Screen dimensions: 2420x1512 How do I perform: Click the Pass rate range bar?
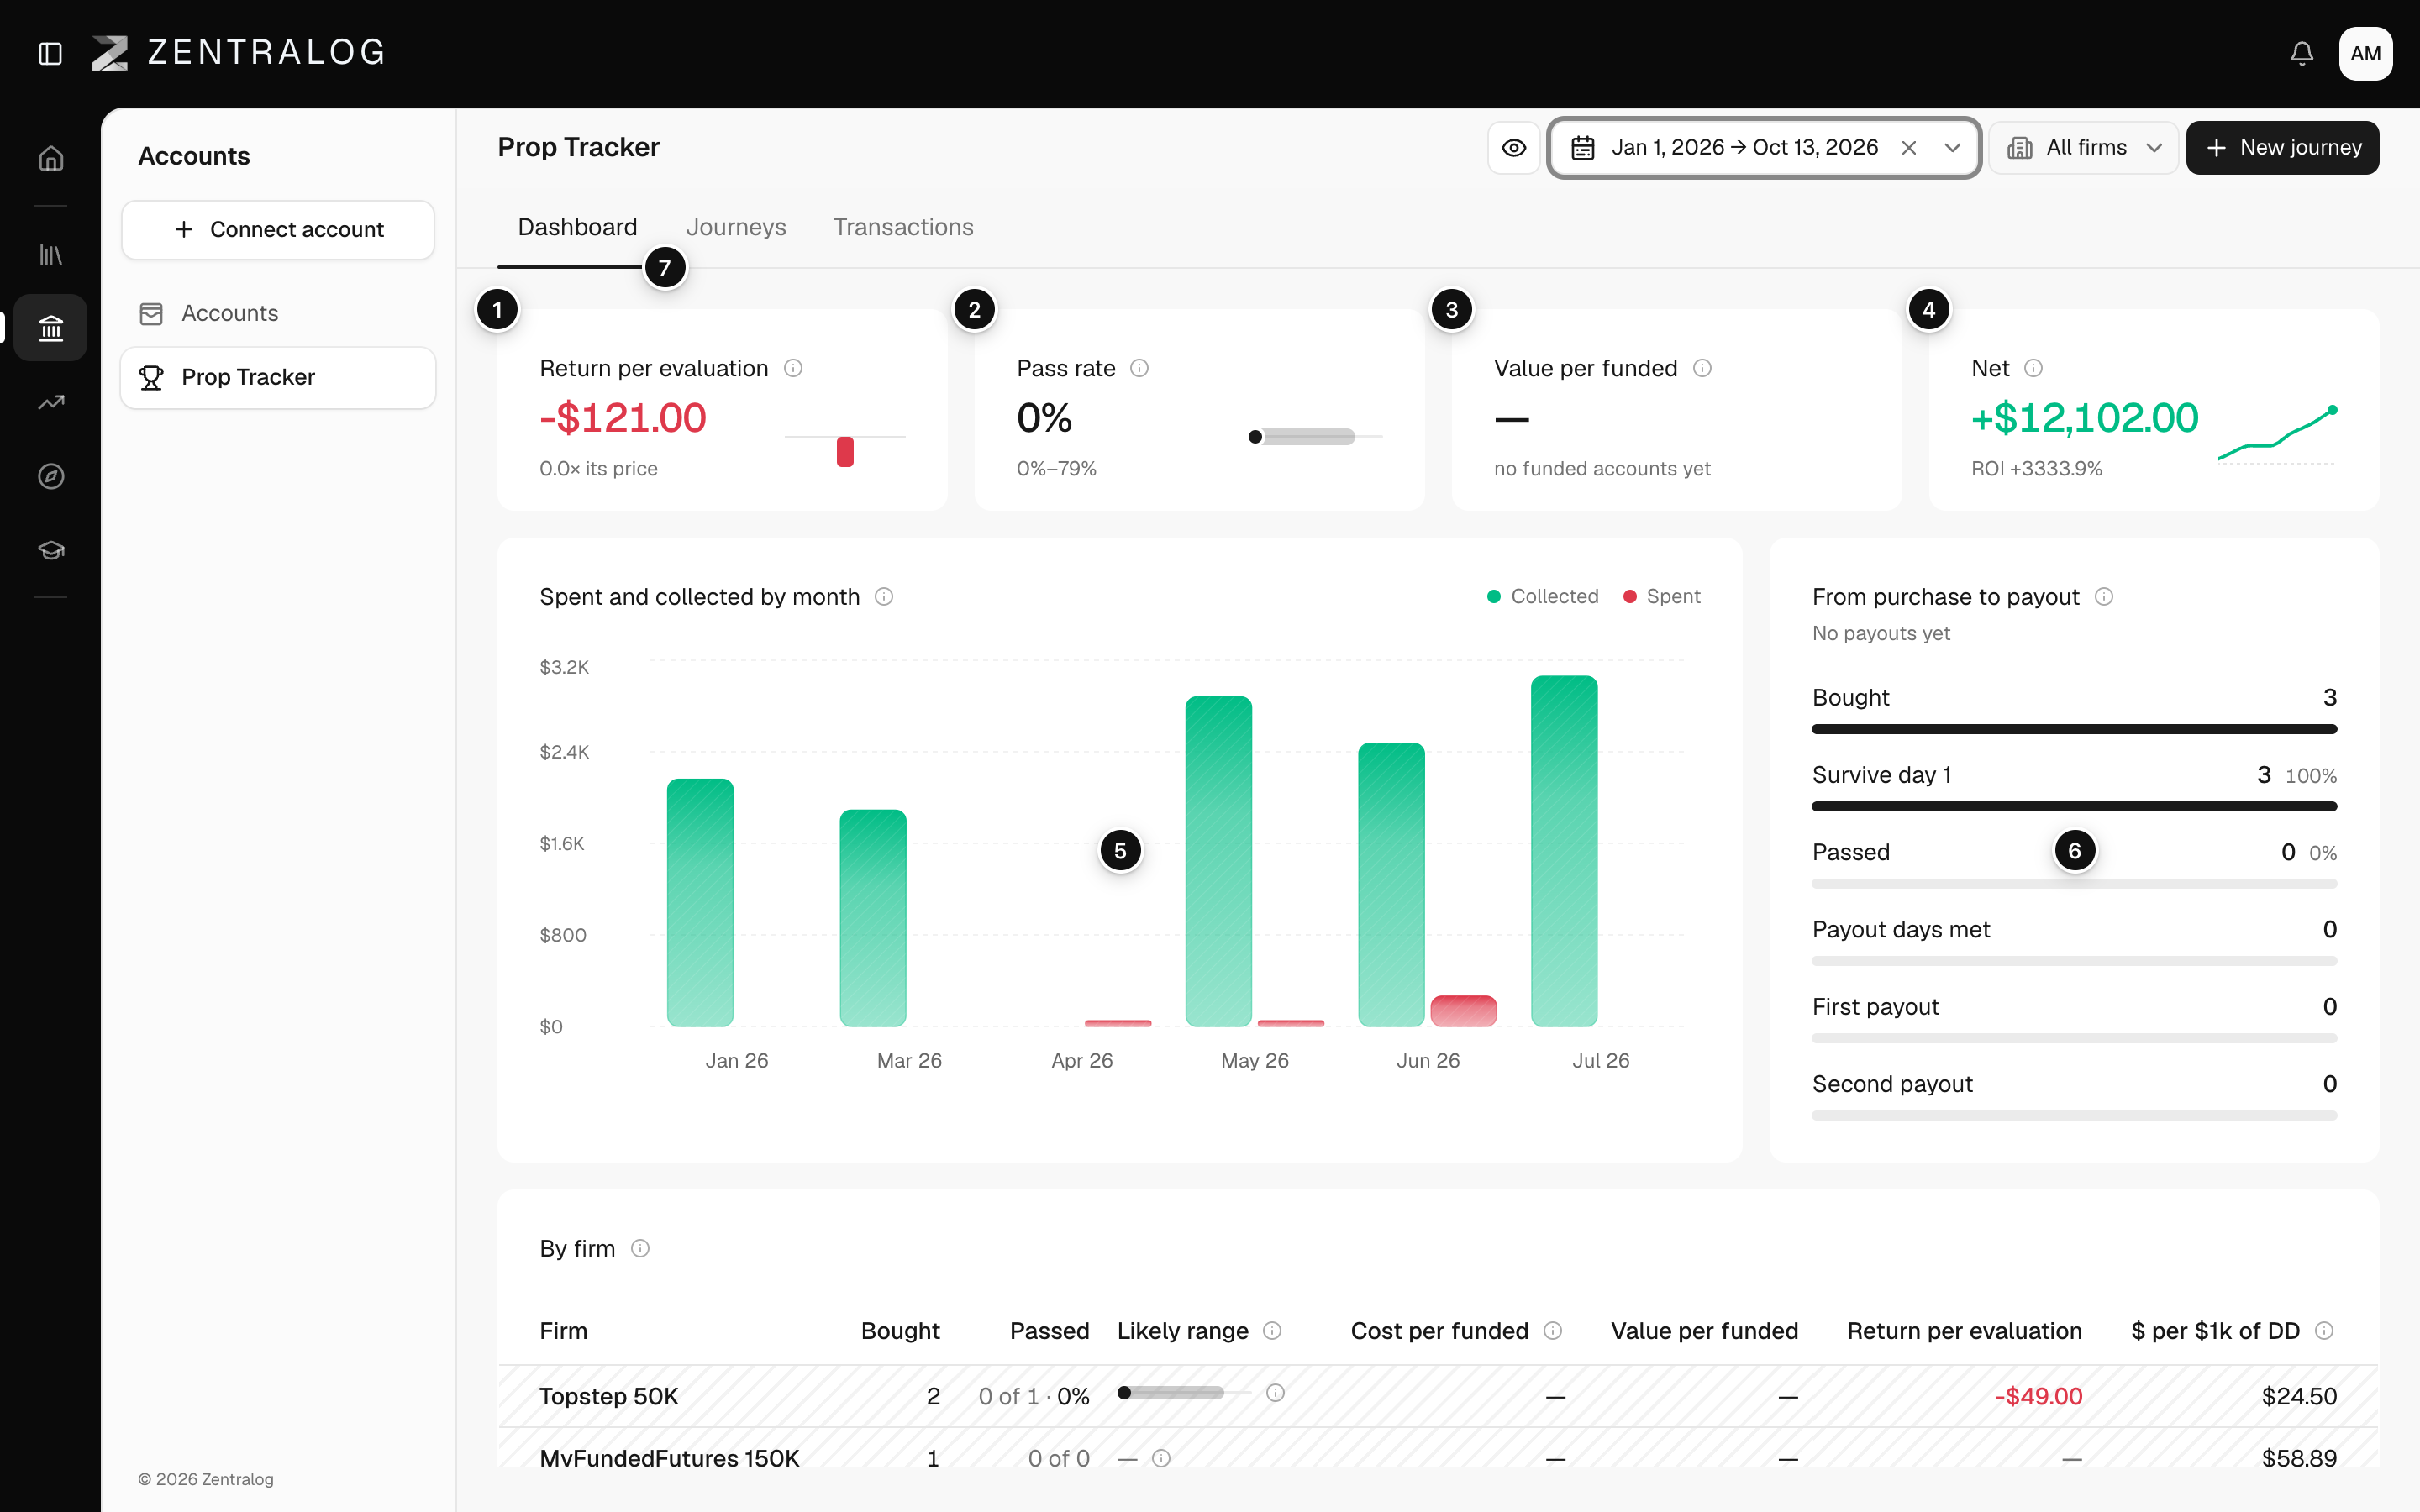click(1316, 437)
